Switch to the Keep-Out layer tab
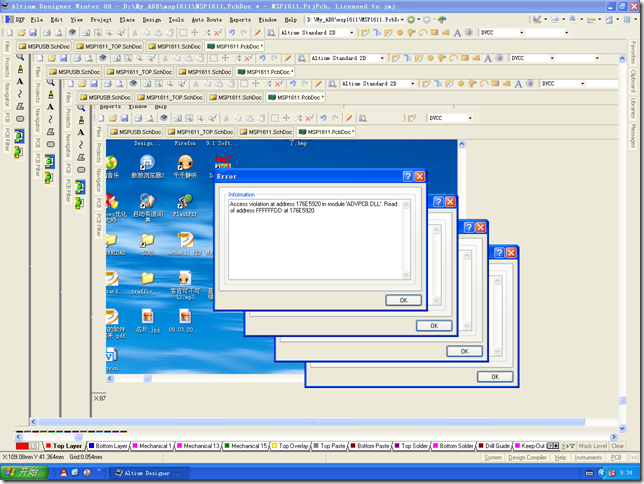The height and width of the screenshot is (484, 644). coord(530,446)
